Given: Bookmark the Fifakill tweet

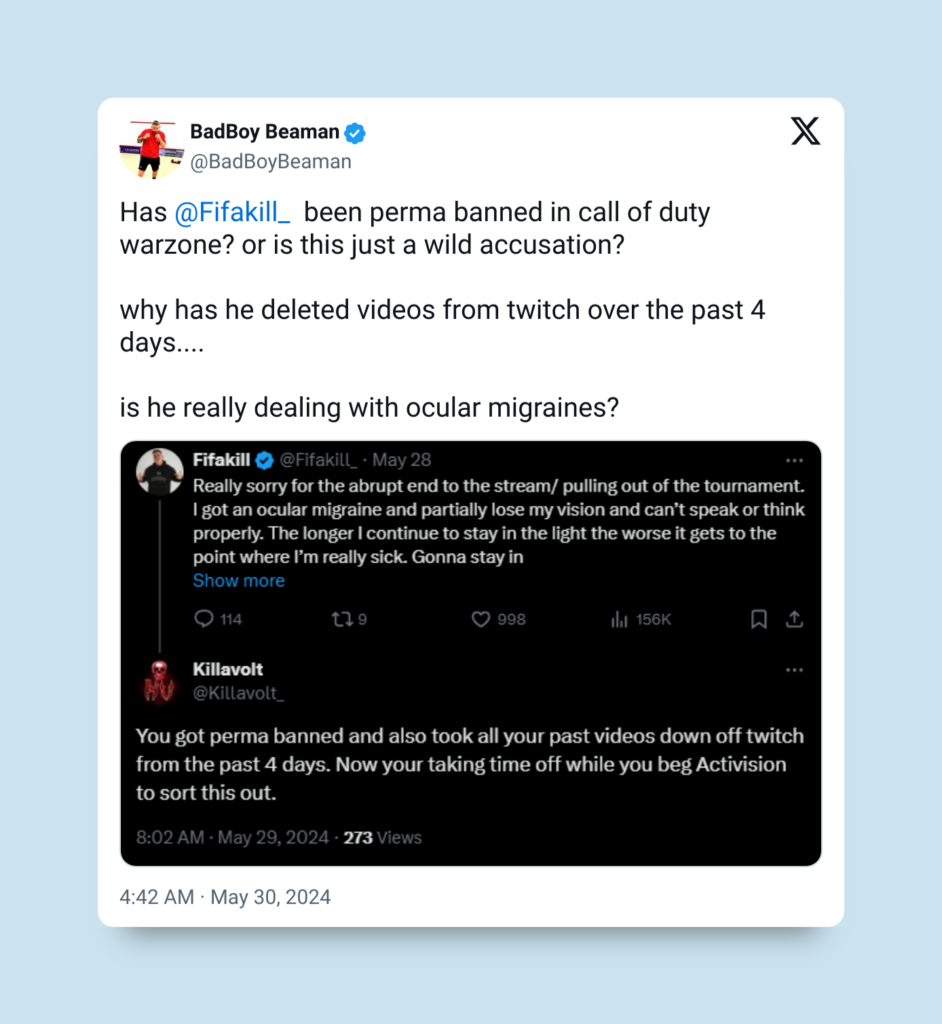Looking at the screenshot, I should point(758,618).
